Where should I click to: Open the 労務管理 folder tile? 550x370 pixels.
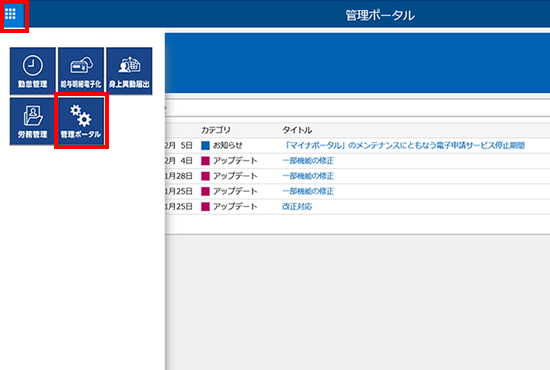click(x=33, y=121)
